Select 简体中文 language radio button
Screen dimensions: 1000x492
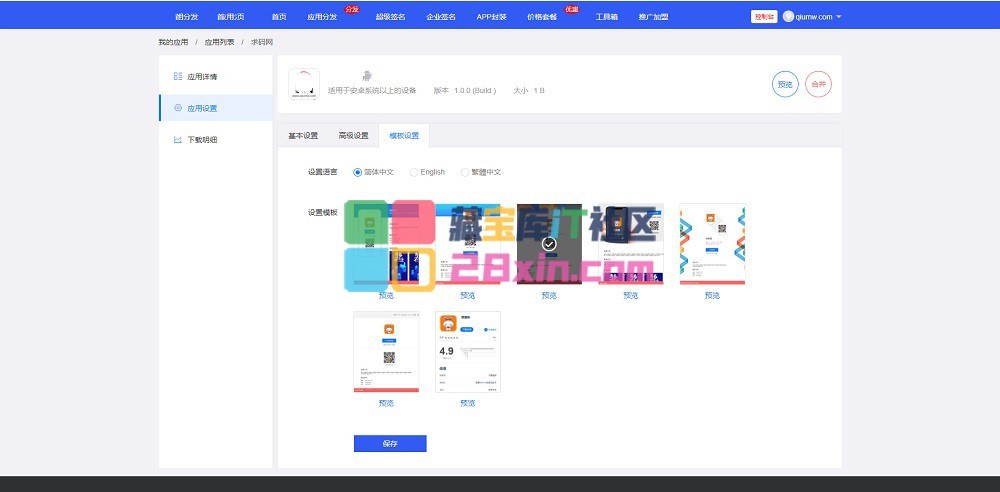click(x=358, y=172)
